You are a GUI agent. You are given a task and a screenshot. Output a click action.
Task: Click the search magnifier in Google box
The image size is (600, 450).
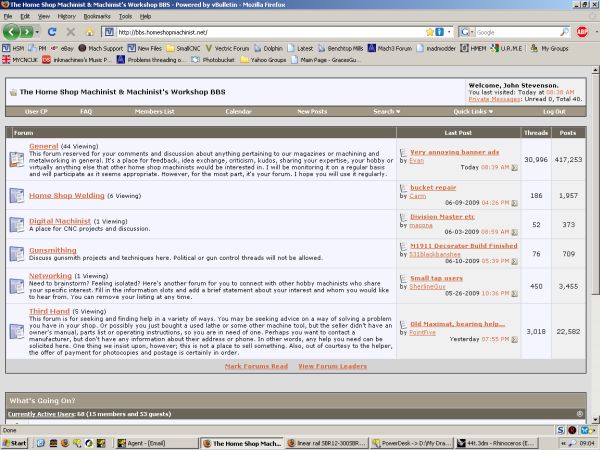[x=564, y=32]
